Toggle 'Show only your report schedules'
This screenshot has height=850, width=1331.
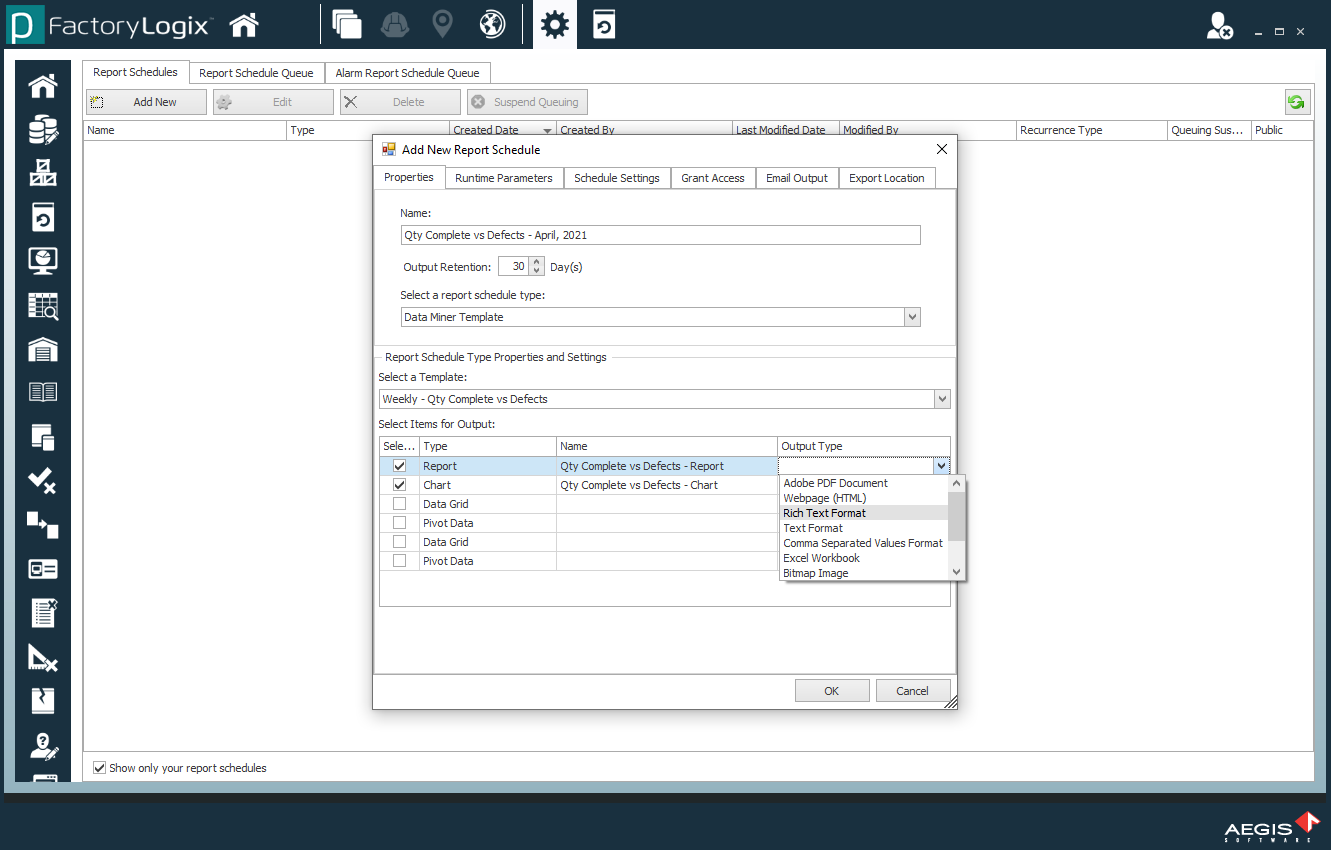pos(99,767)
